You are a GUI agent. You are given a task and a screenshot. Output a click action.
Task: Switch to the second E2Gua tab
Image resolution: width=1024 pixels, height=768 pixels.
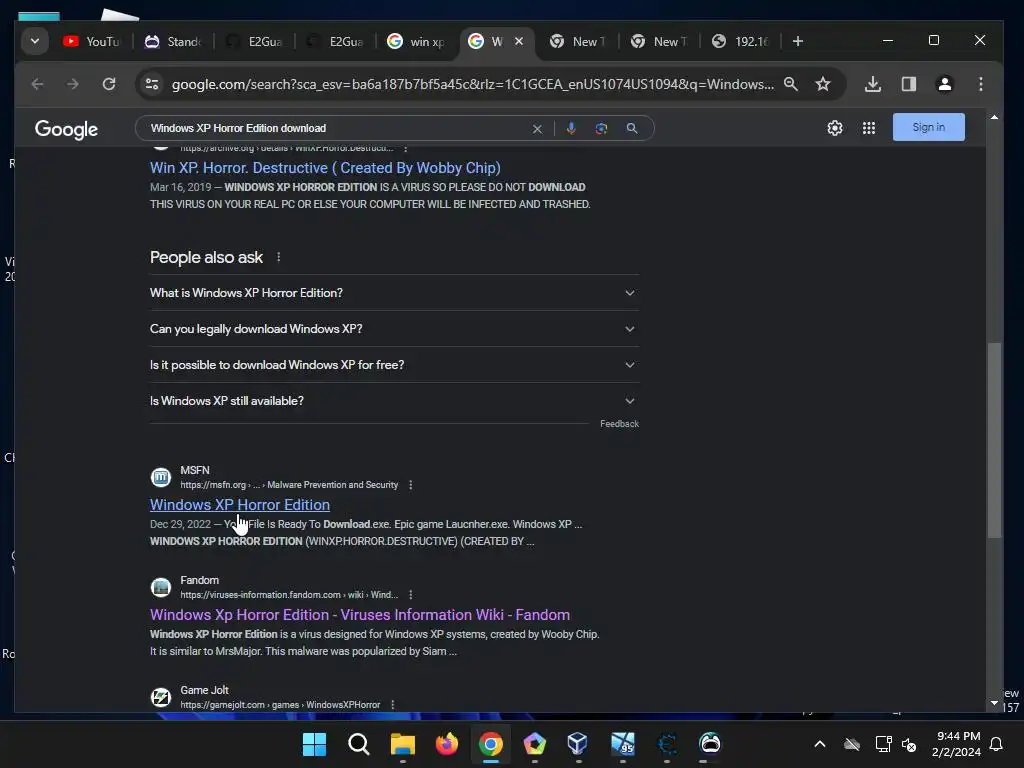point(335,41)
